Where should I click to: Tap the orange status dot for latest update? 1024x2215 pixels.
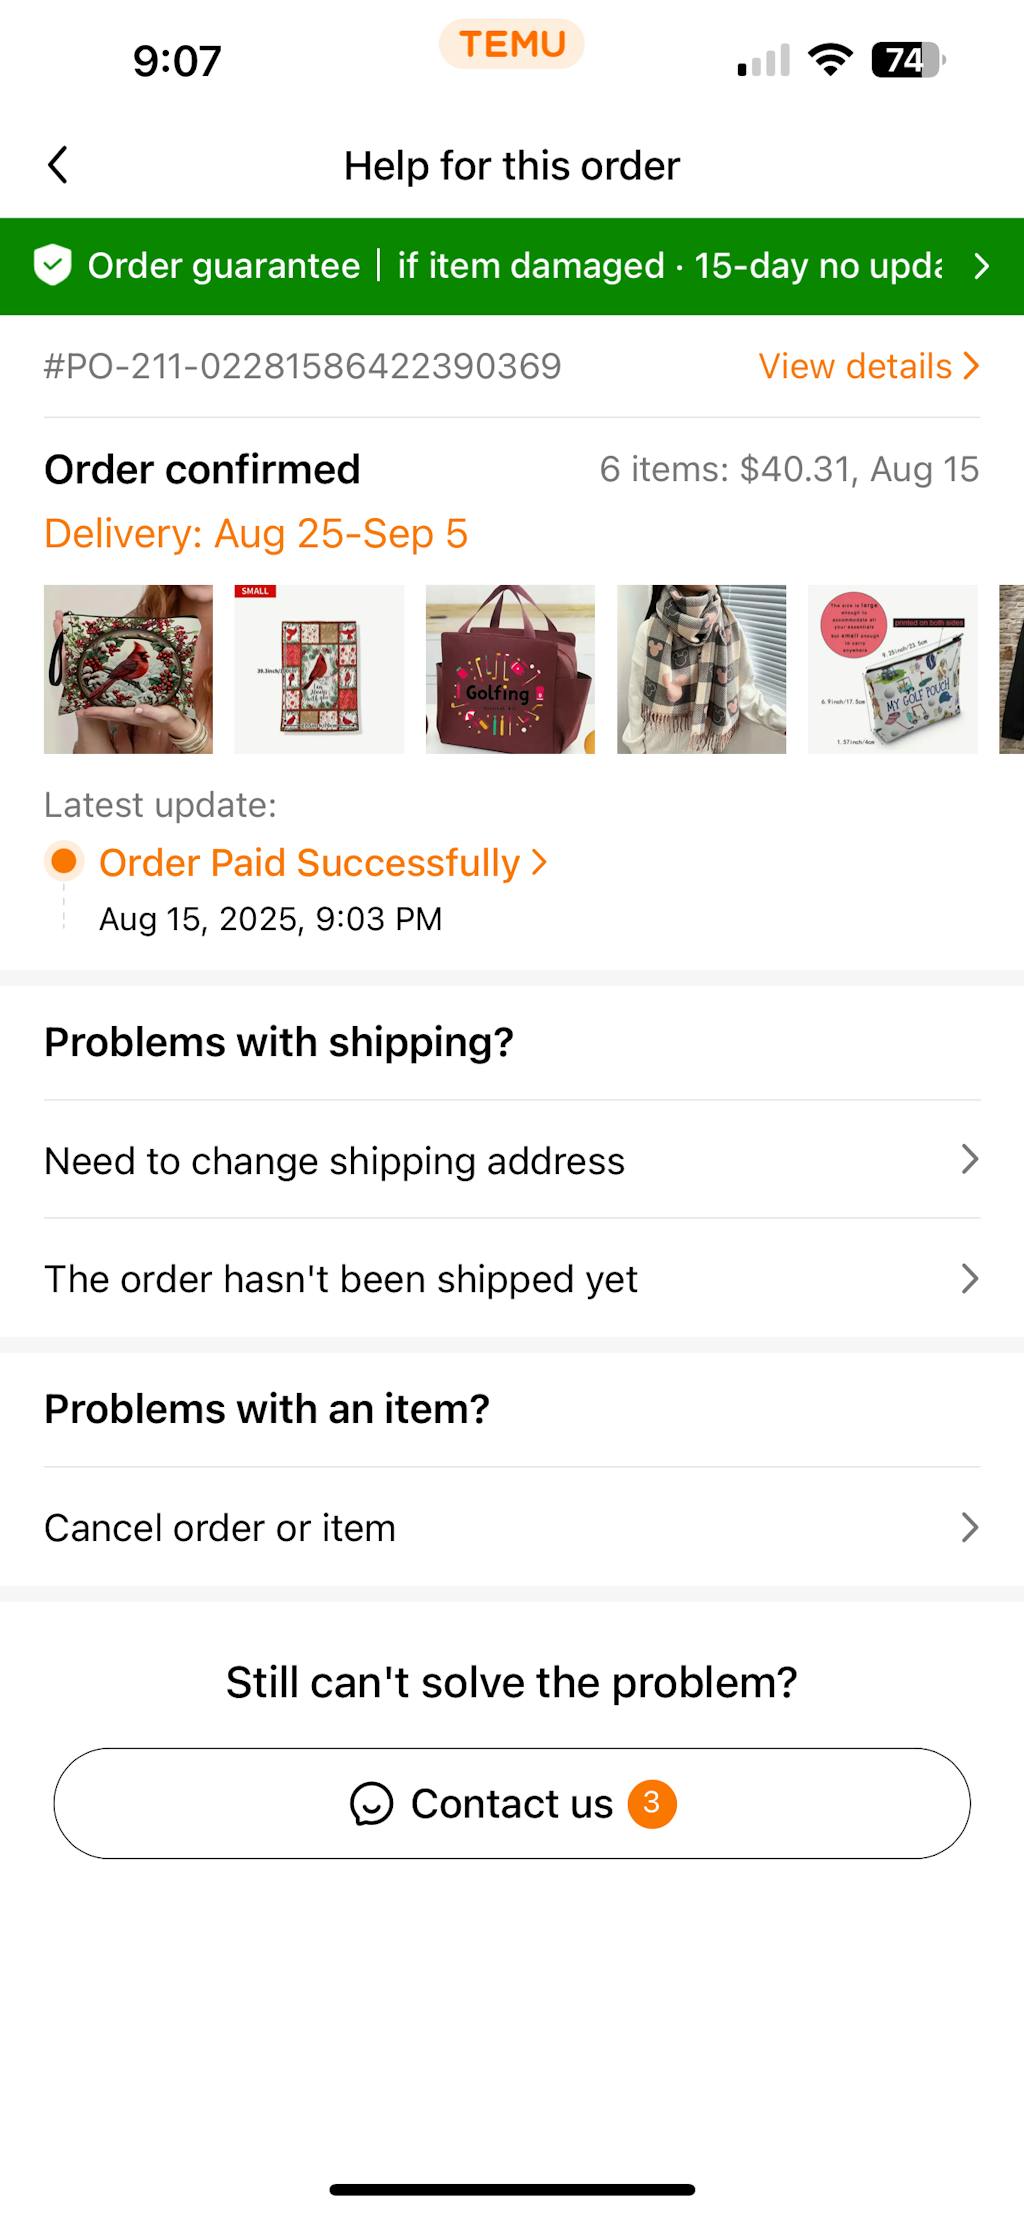64,861
